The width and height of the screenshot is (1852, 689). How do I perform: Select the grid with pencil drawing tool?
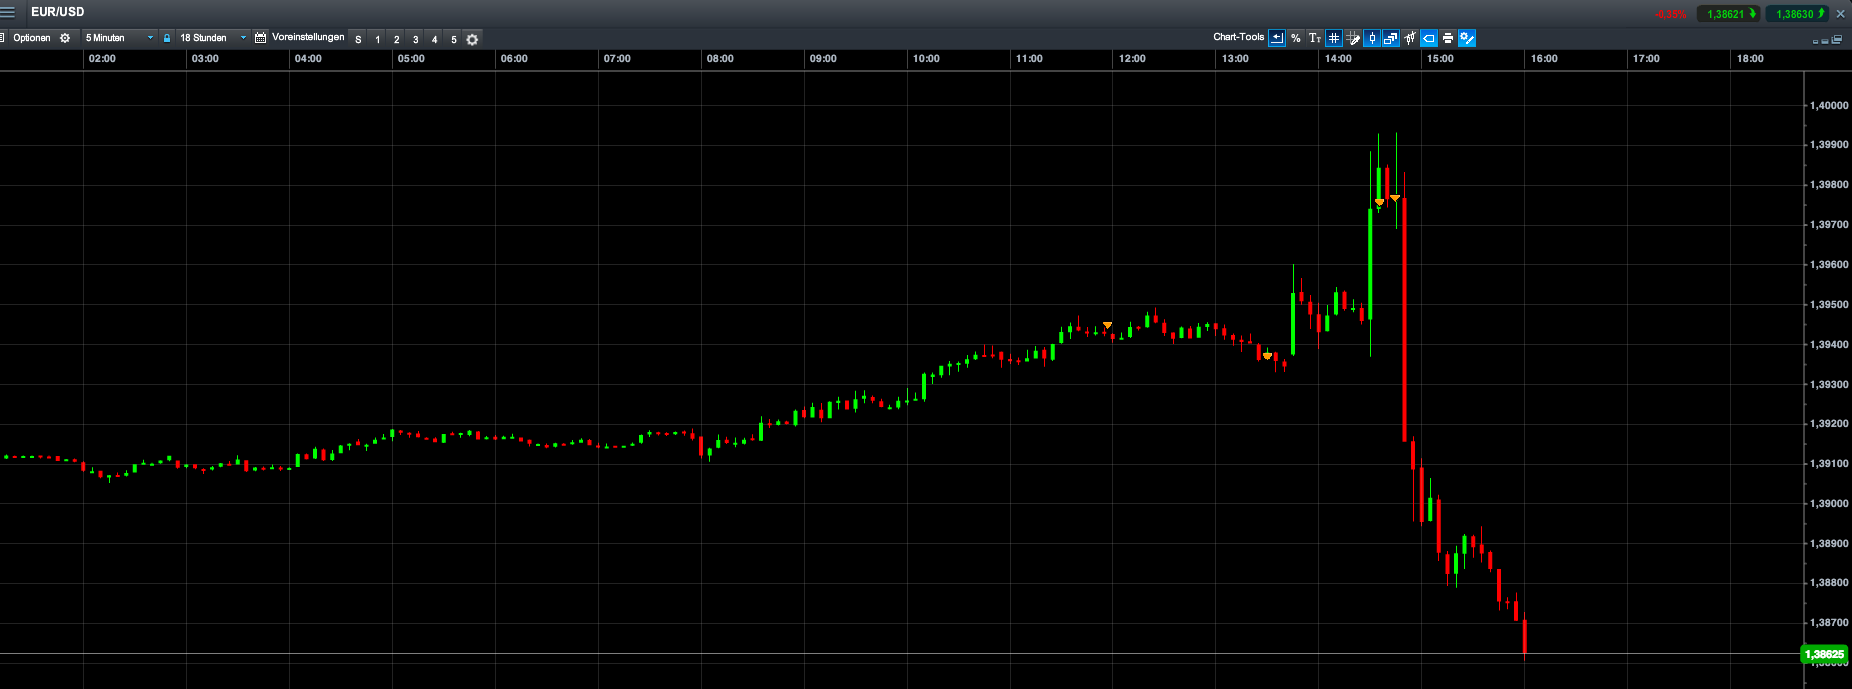[x=1353, y=38]
